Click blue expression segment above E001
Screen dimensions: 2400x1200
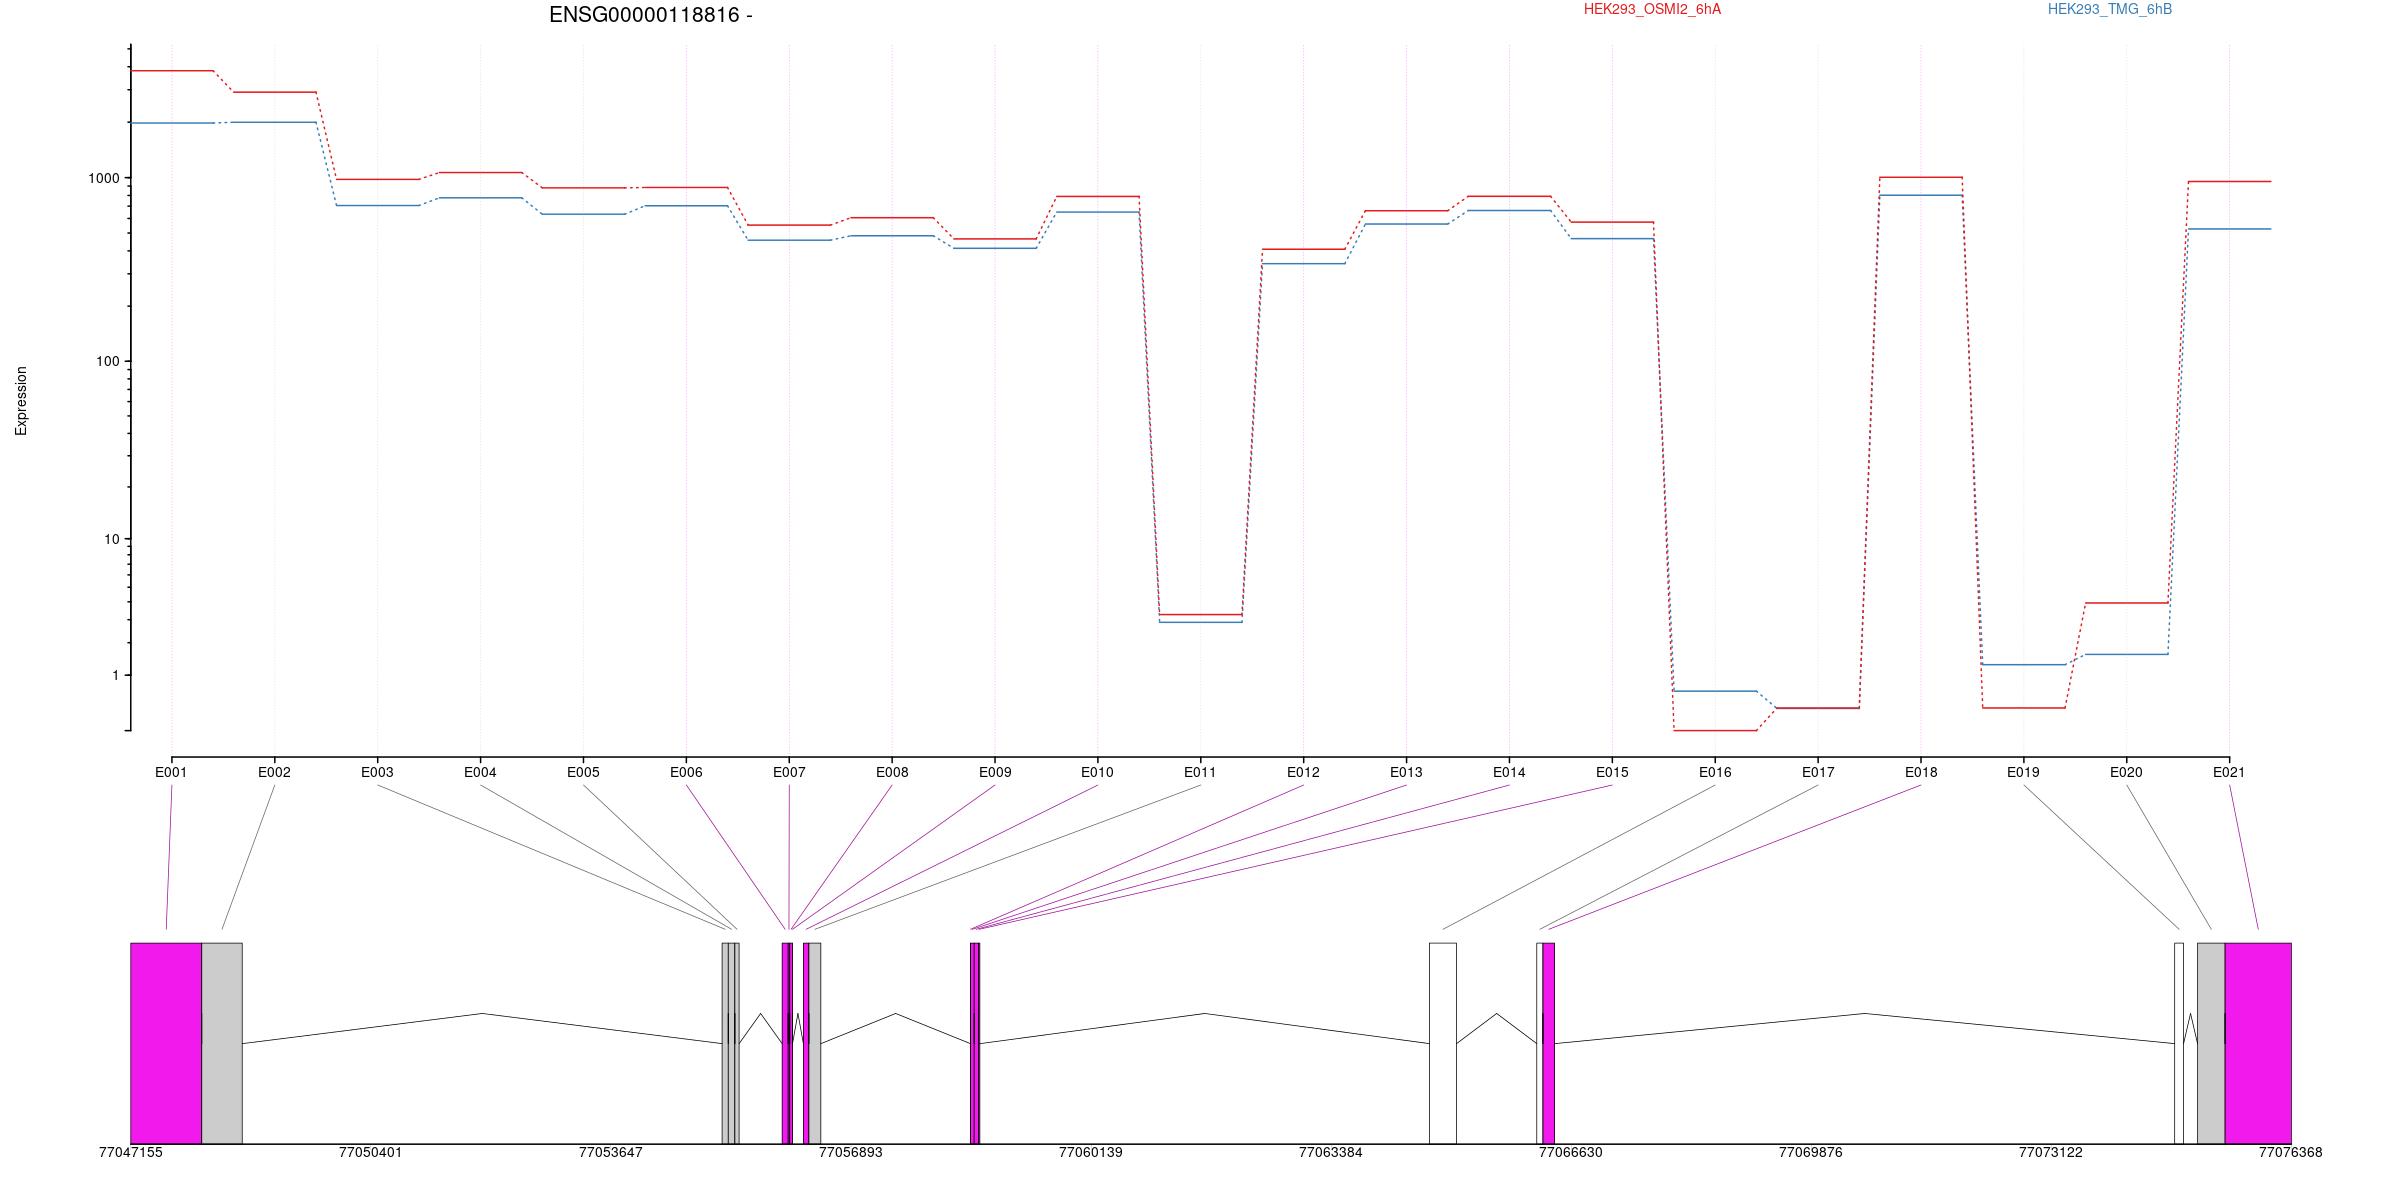pyautogui.click(x=171, y=123)
